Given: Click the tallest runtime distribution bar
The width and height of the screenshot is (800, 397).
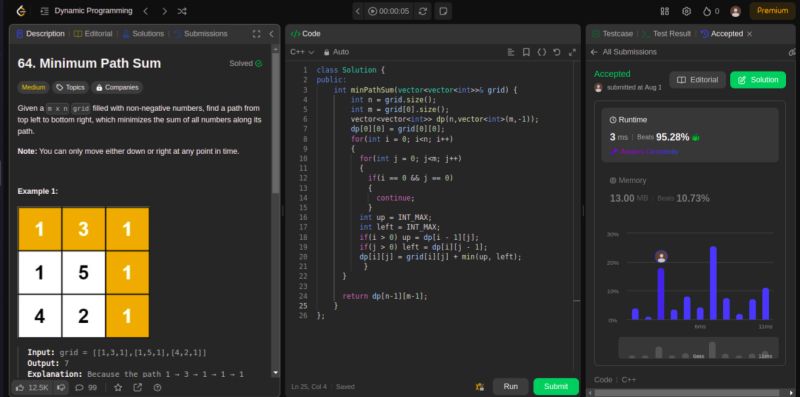Looking at the screenshot, I should pyautogui.click(x=713, y=283).
